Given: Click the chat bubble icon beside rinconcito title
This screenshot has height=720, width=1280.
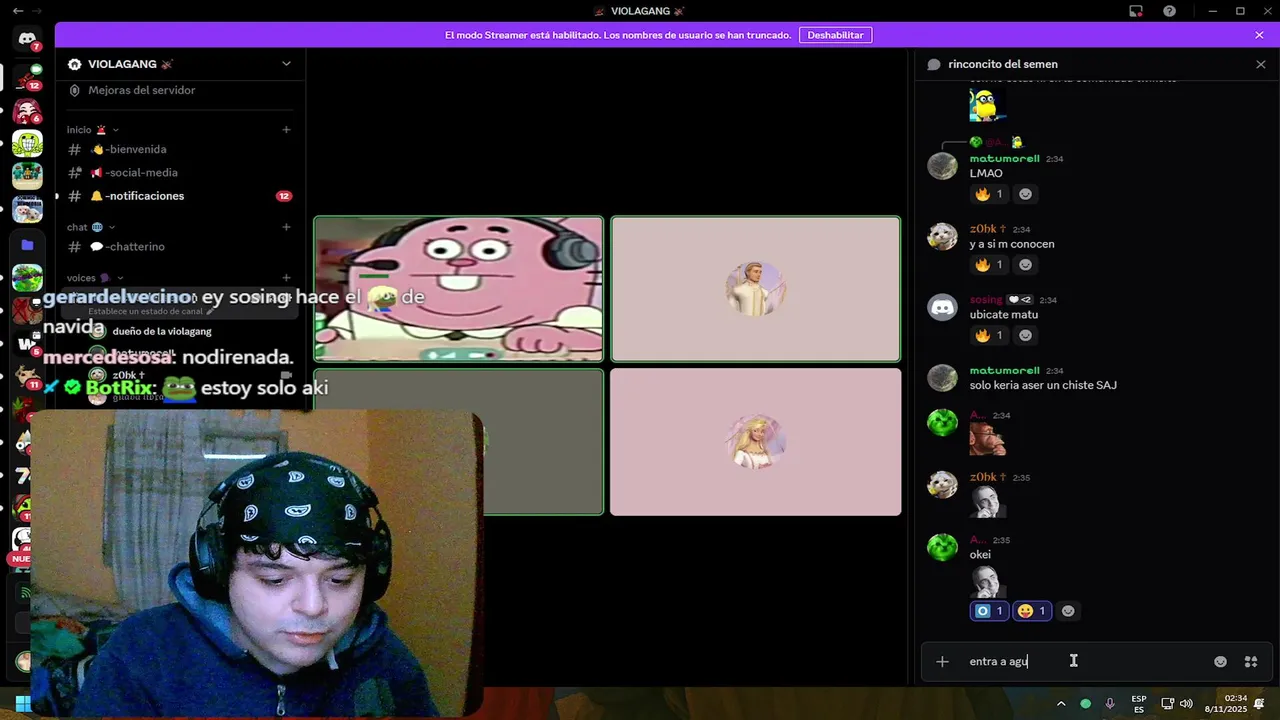Looking at the screenshot, I should [x=934, y=64].
